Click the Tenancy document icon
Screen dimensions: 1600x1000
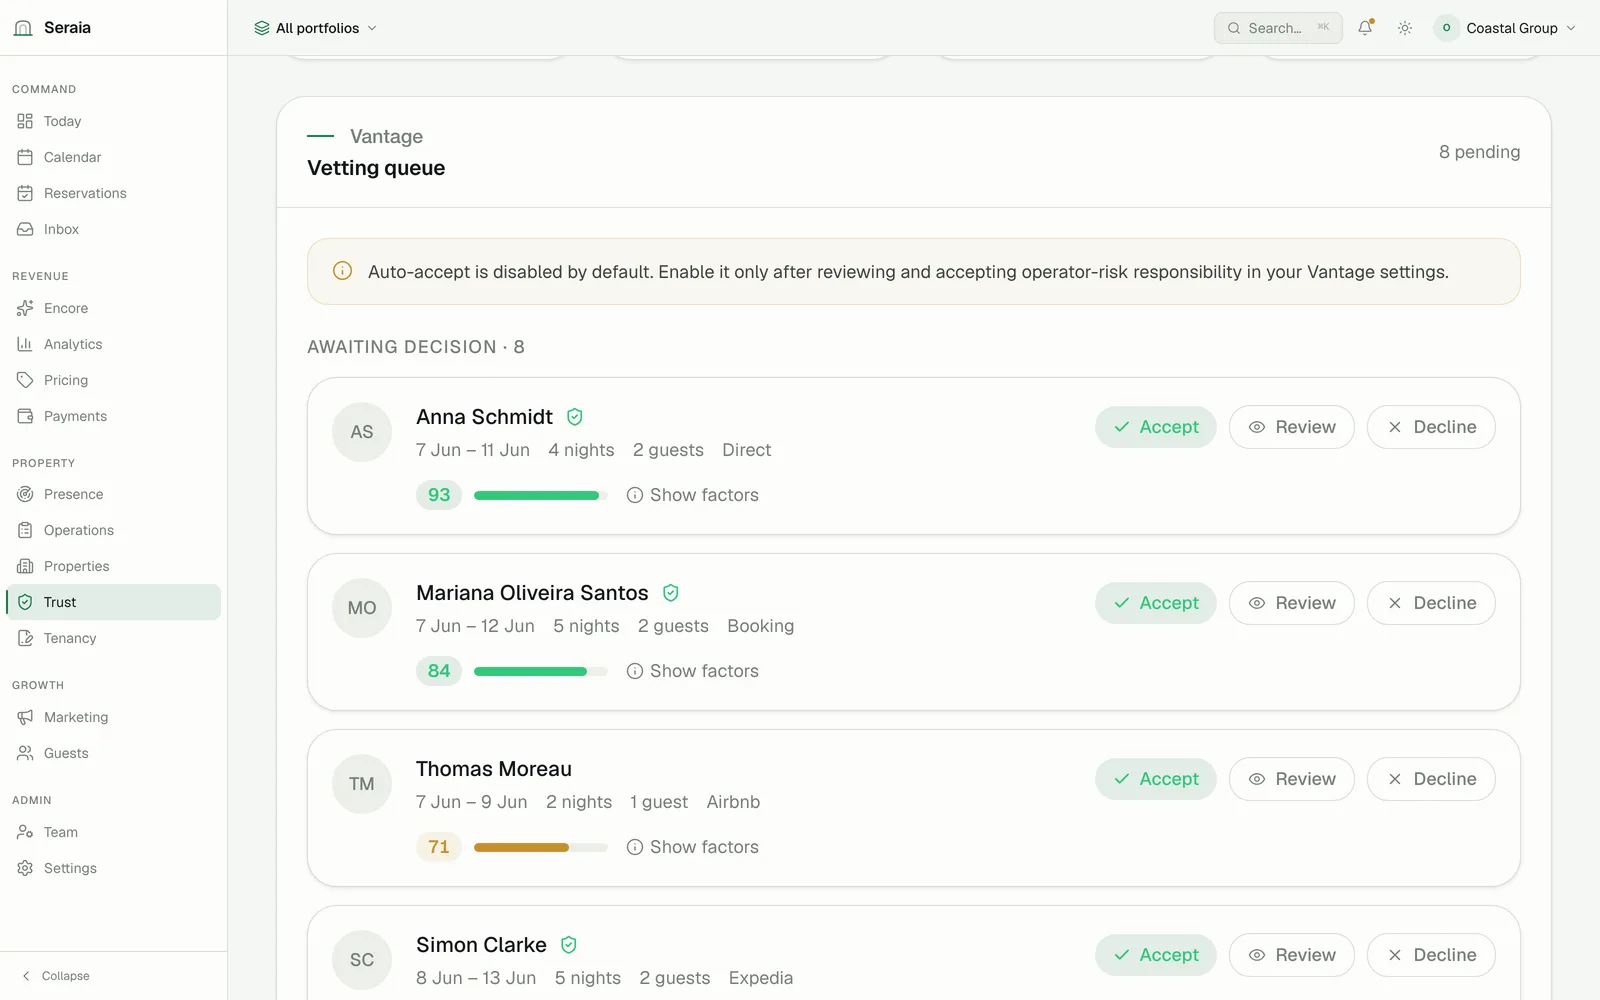(x=25, y=638)
